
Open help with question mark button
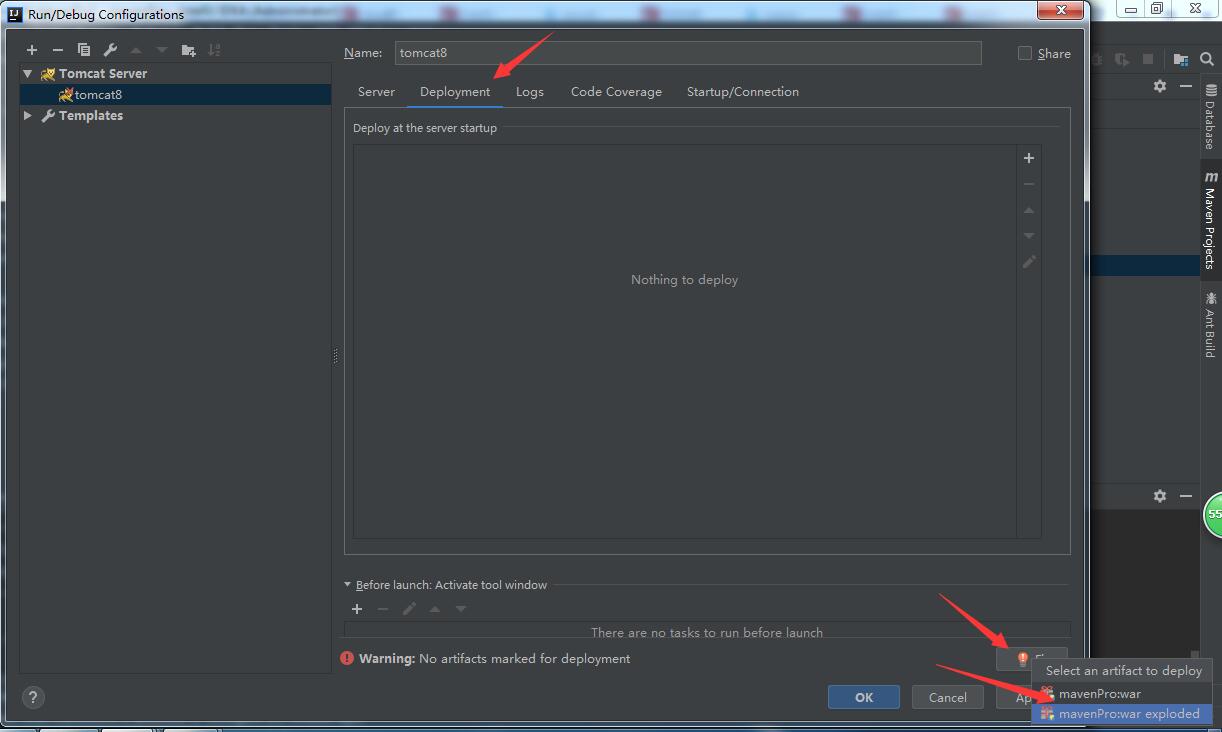click(x=32, y=697)
